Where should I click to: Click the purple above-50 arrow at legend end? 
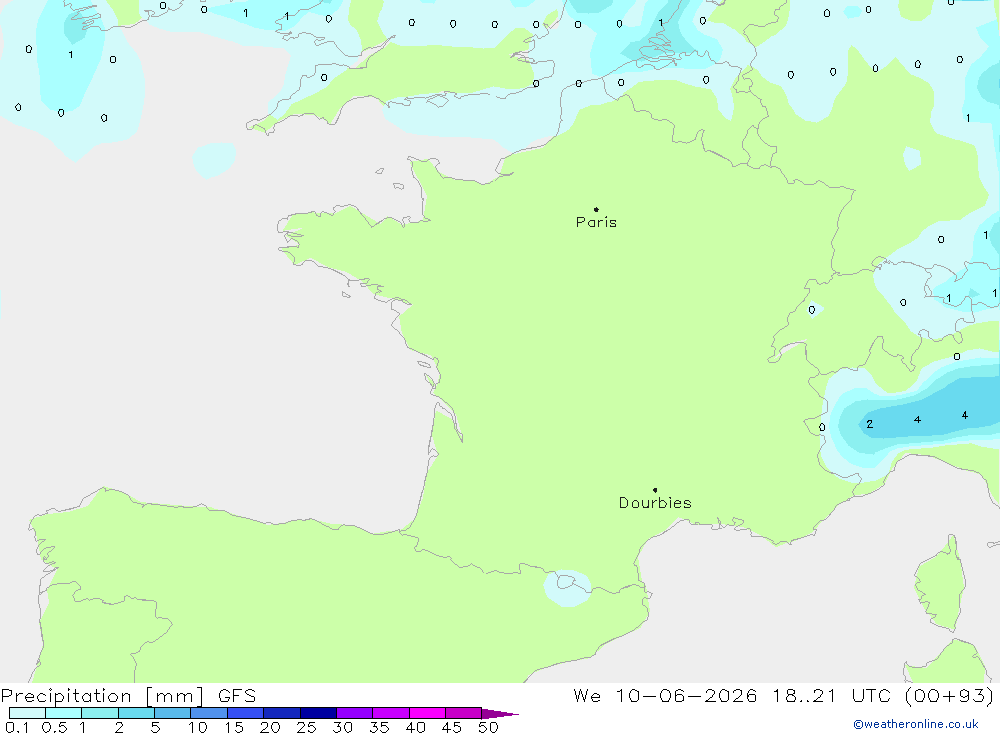coord(499,713)
